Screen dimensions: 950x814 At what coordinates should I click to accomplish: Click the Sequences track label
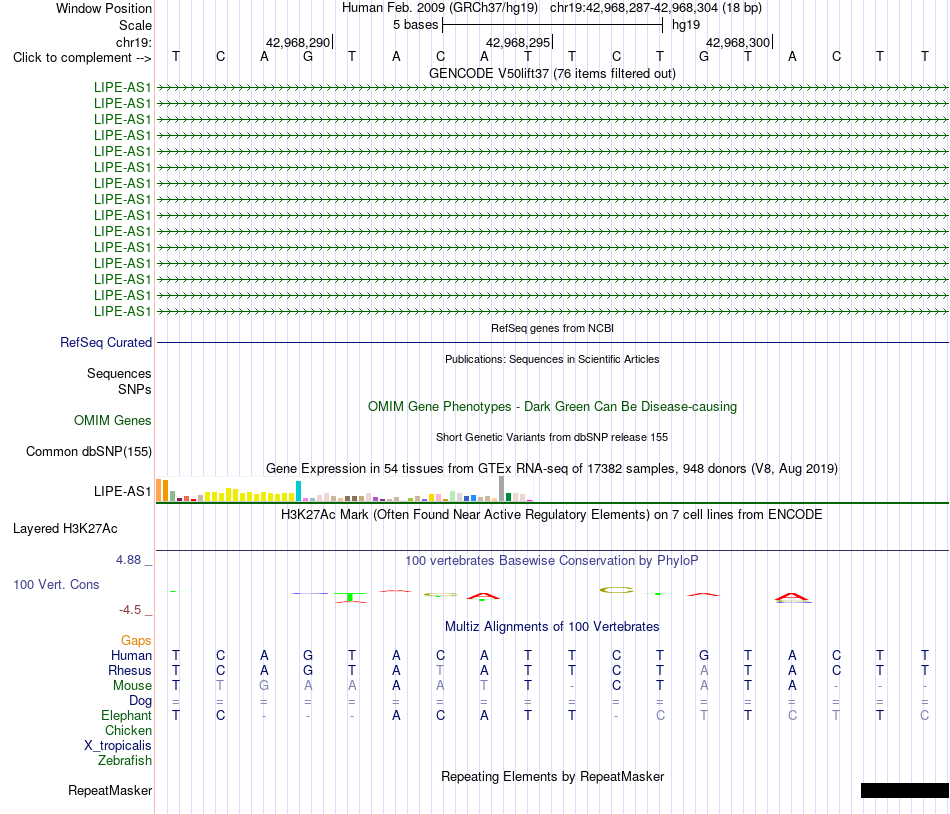[x=119, y=373]
